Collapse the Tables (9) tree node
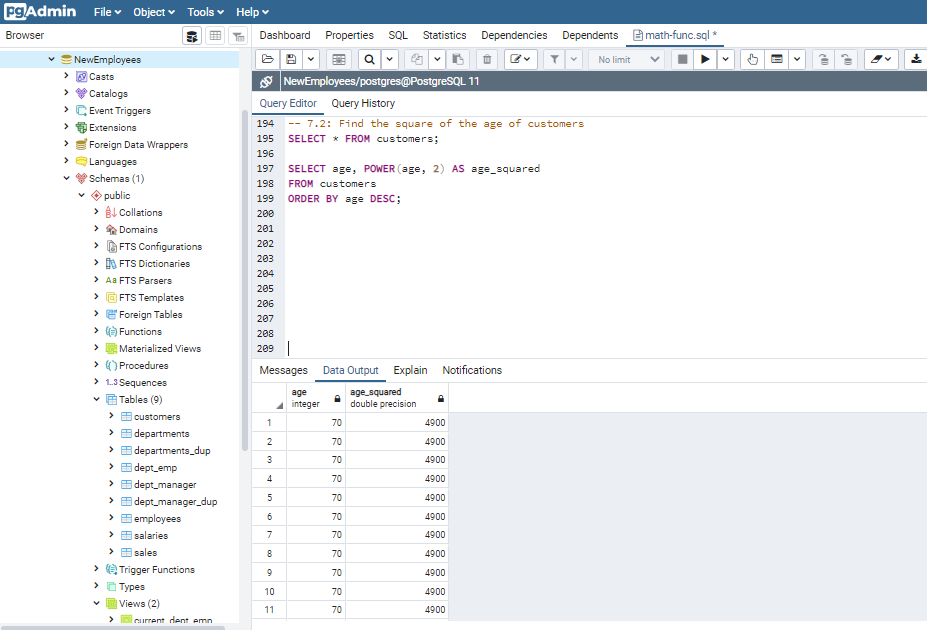Image resolution: width=927 pixels, height=630 pixels. [x=96, y=399]
